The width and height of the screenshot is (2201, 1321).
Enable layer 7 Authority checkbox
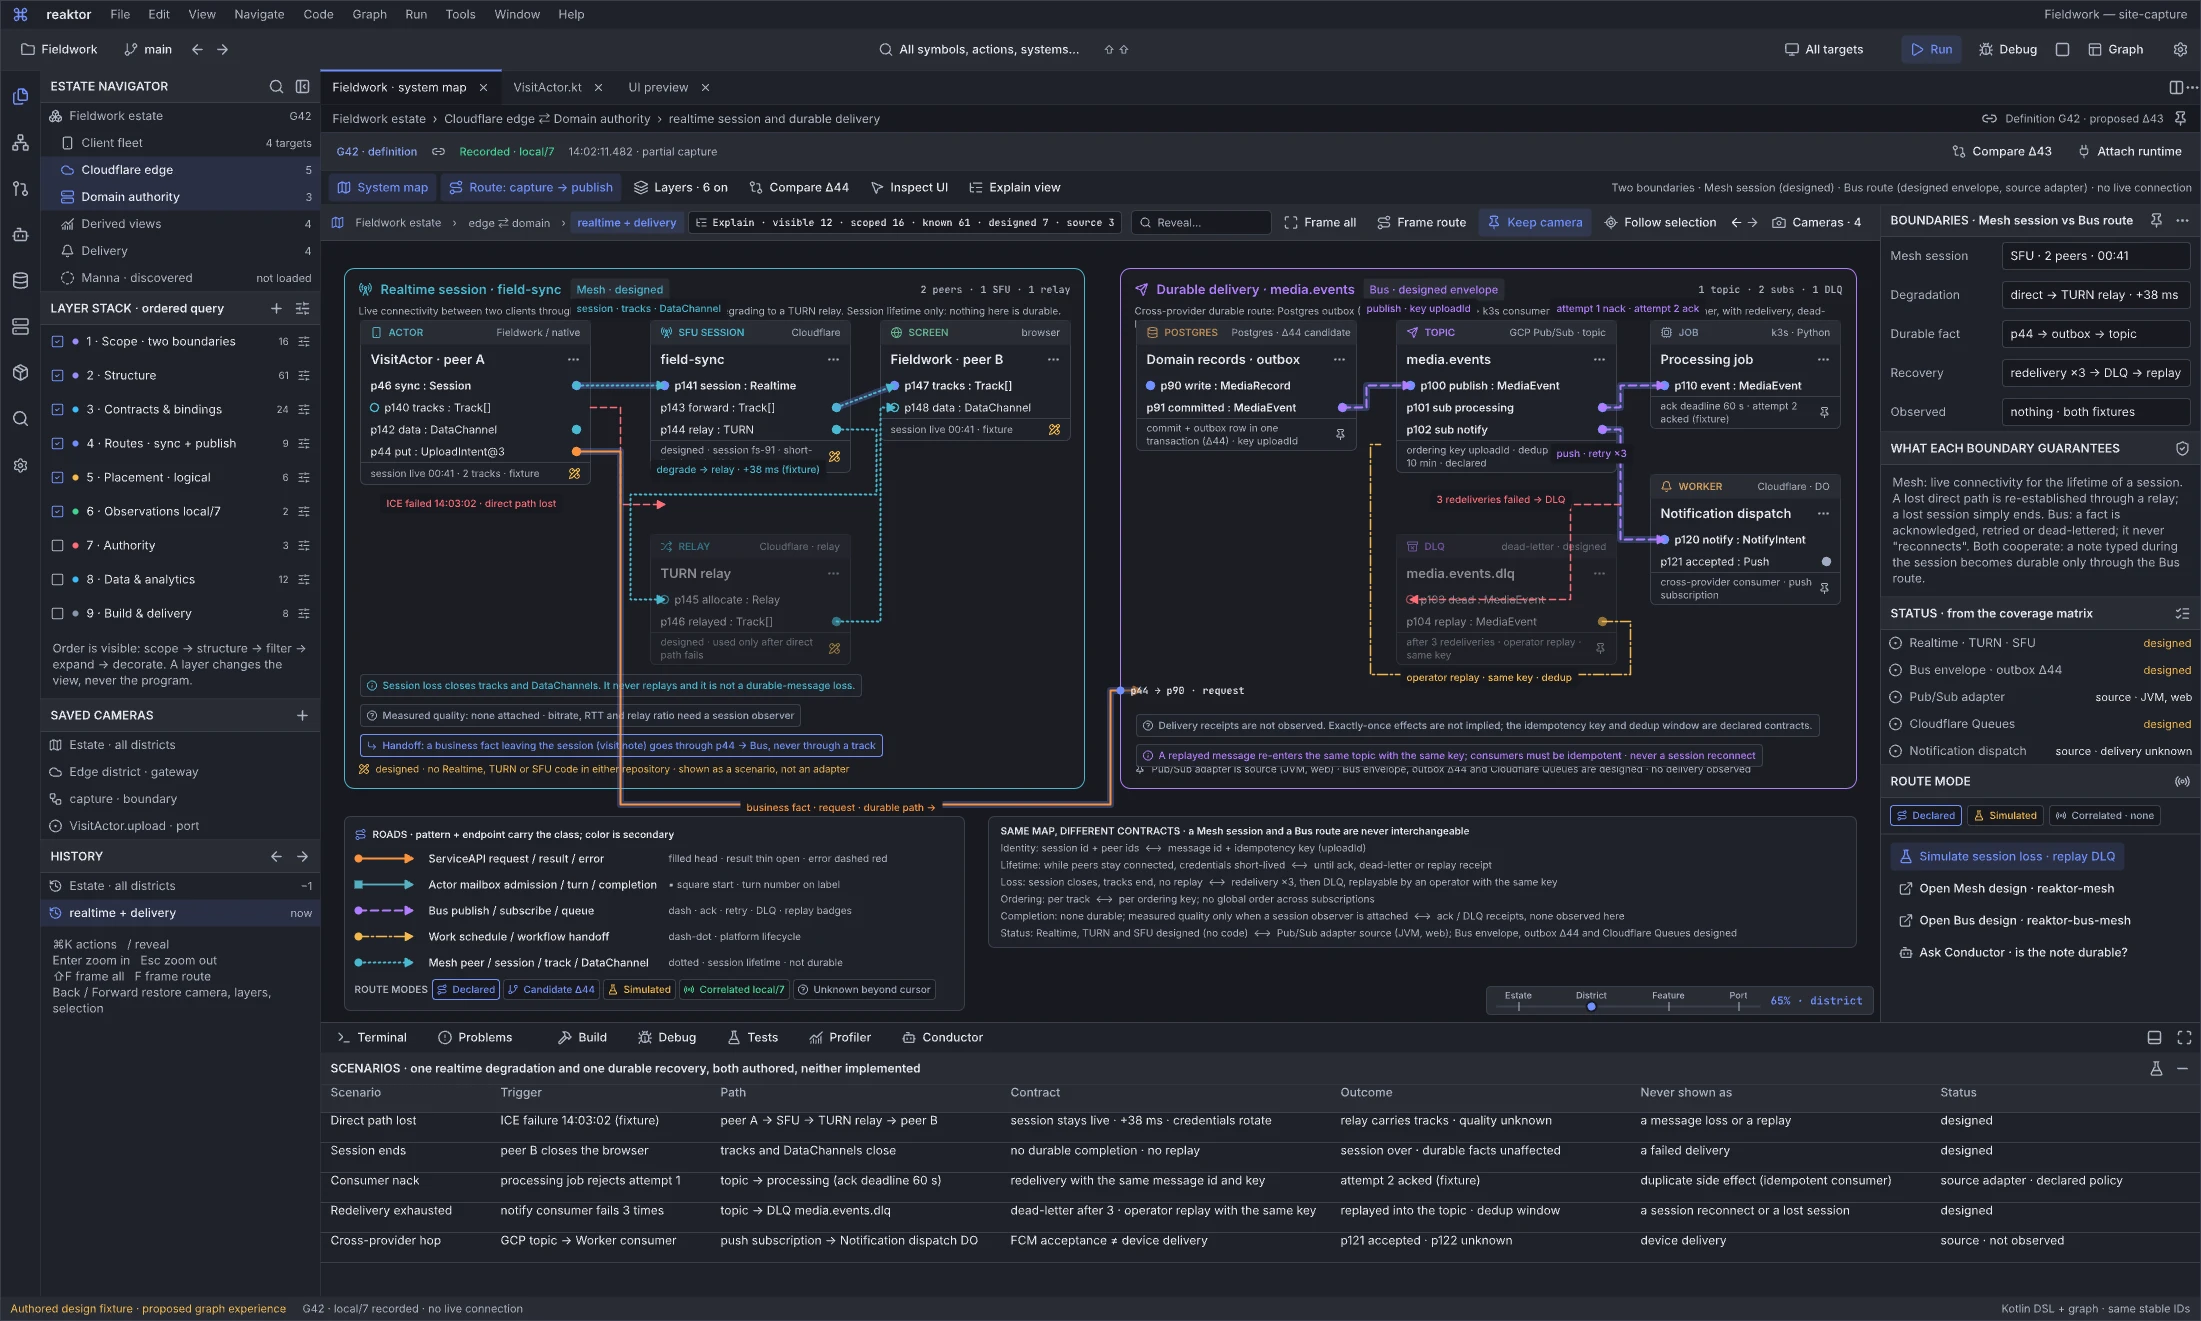click(57, 545)
